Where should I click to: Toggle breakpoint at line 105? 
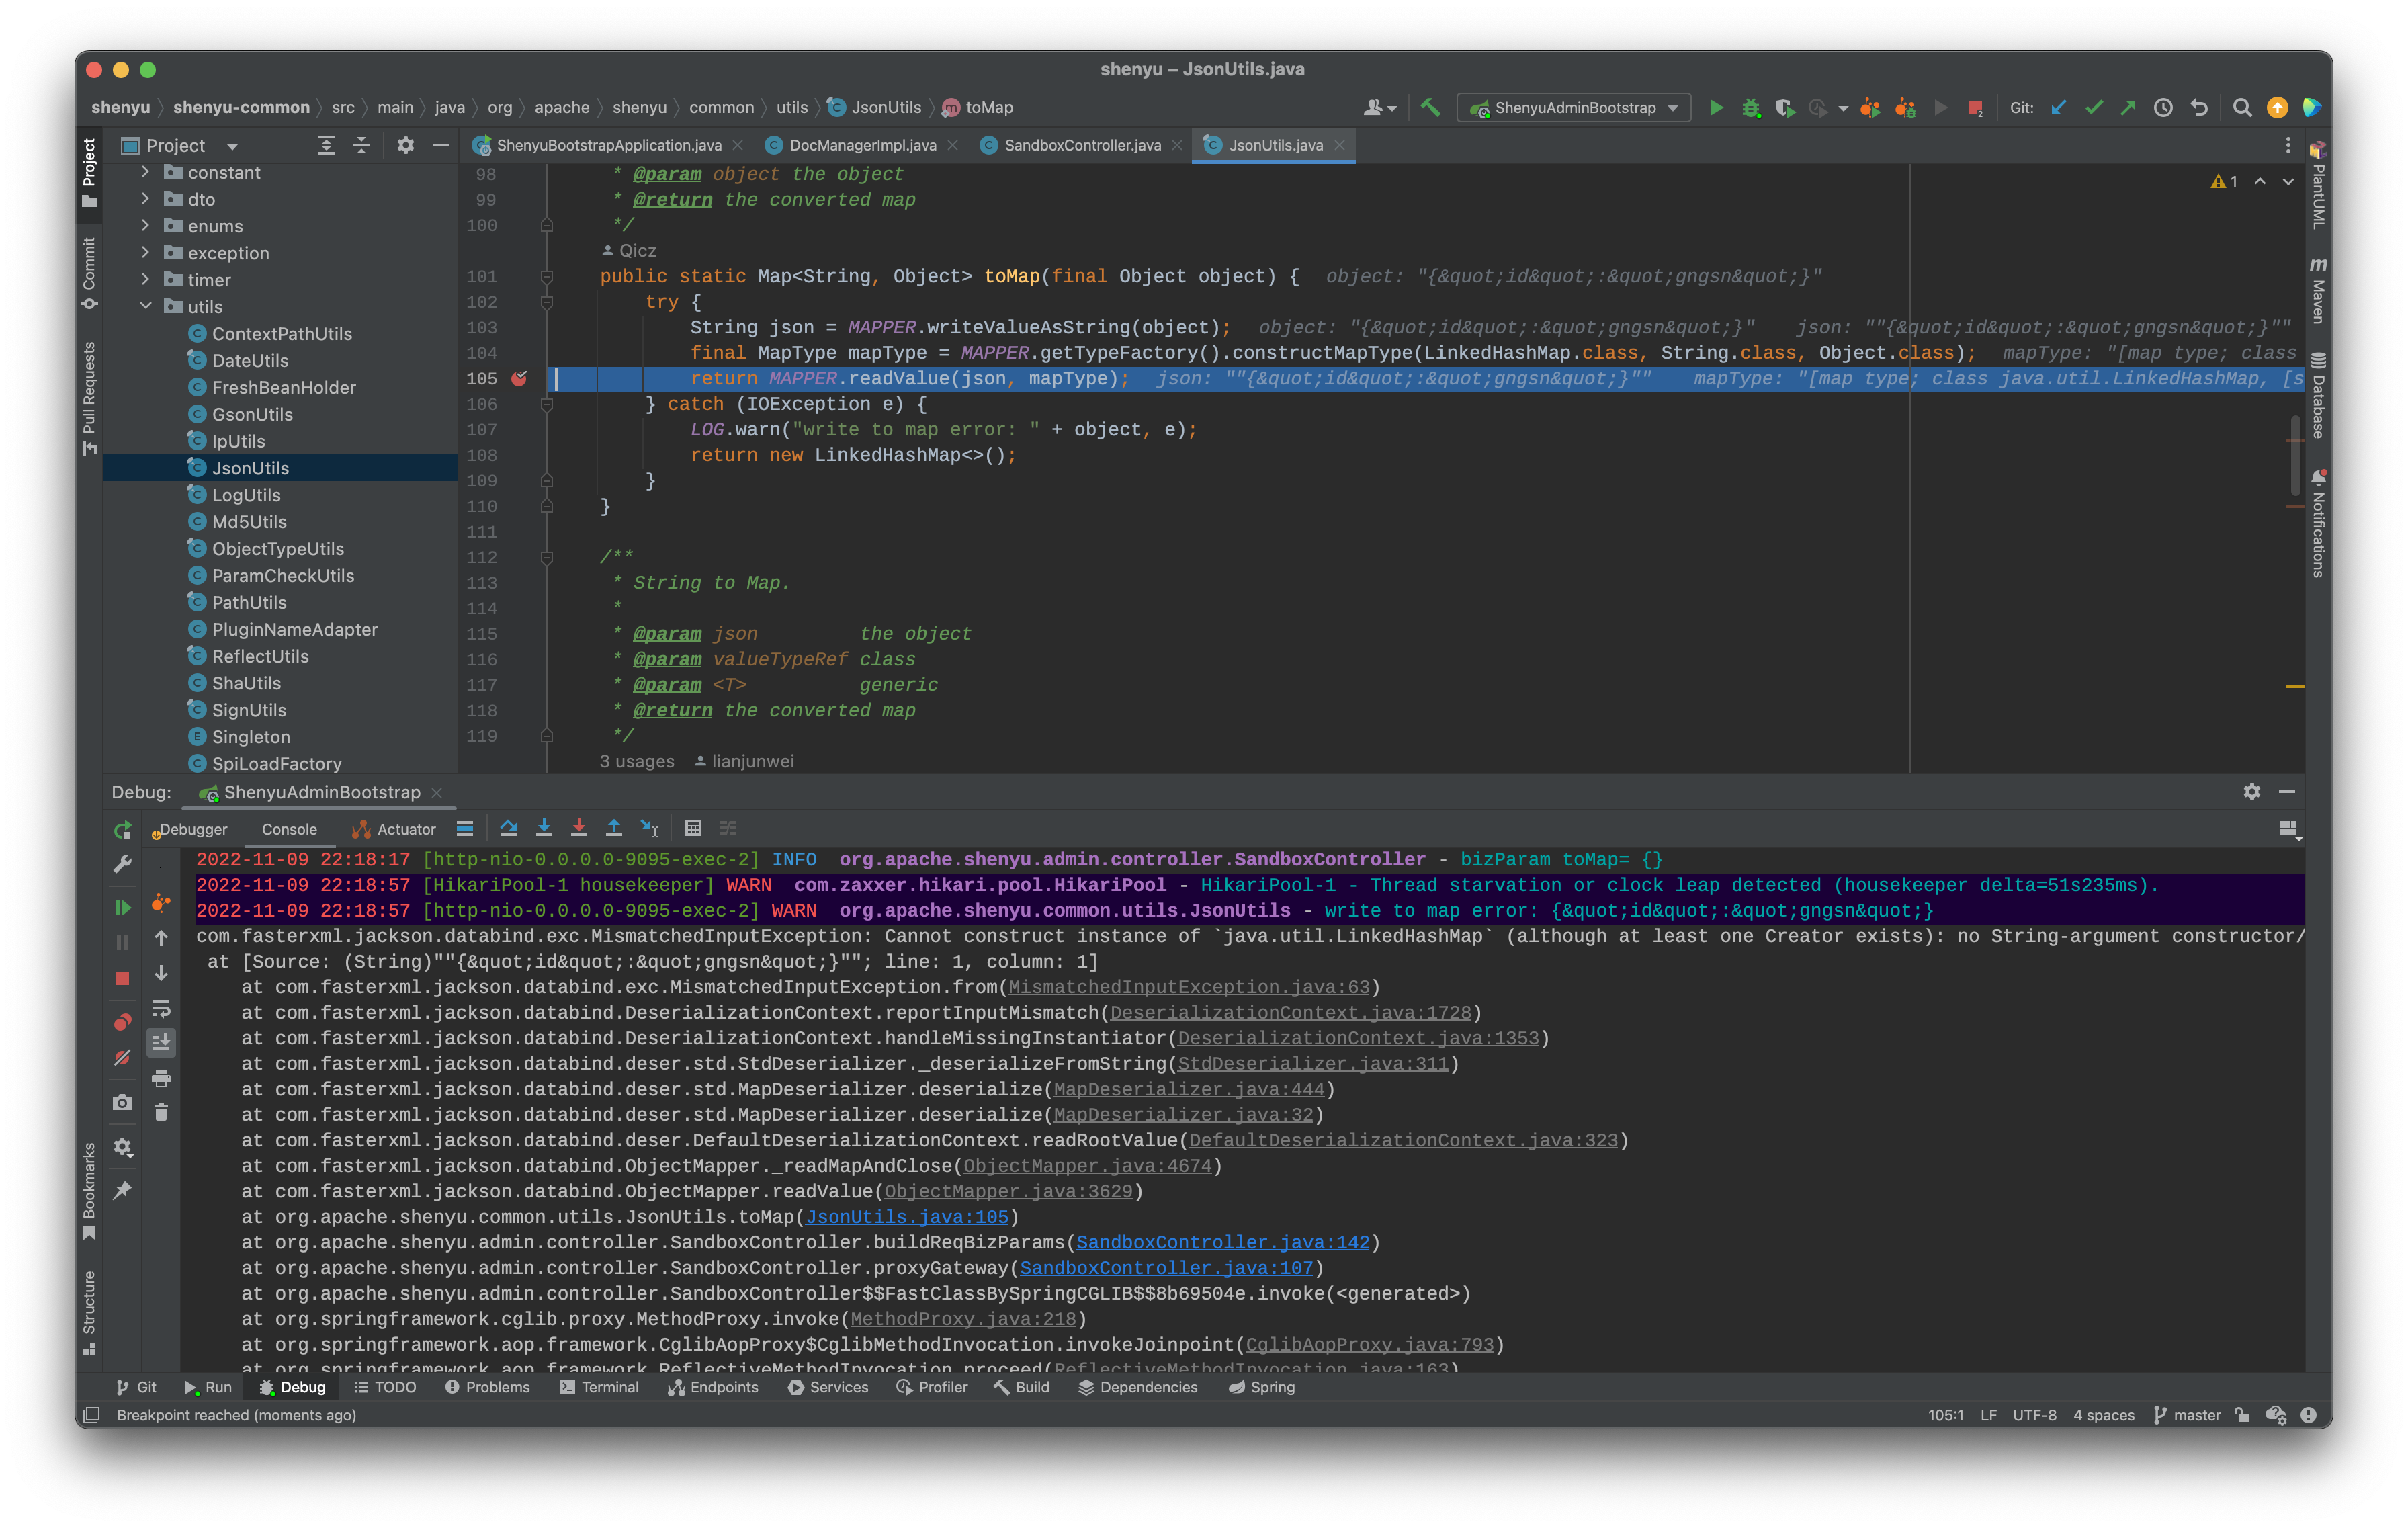(519, 378)
